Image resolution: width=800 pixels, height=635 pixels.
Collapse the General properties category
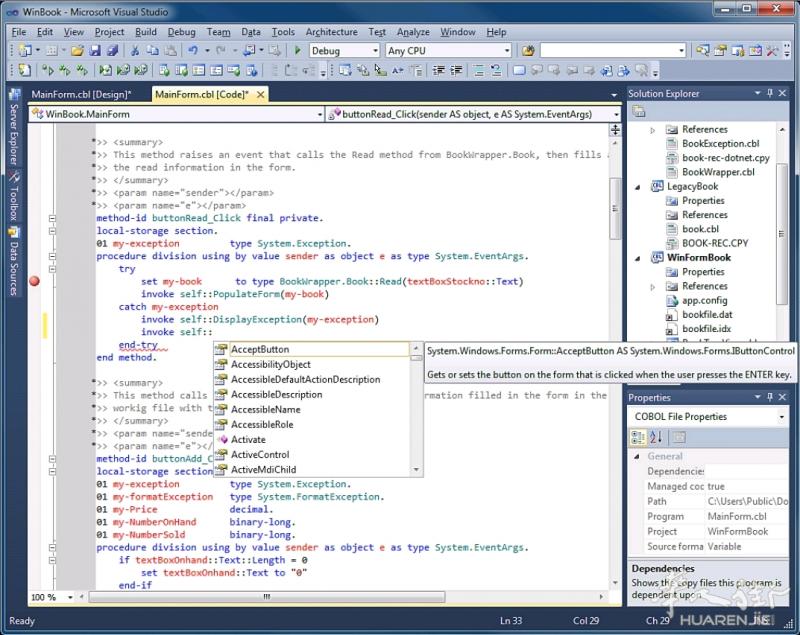pyautogui.click(x=637, y=456)
